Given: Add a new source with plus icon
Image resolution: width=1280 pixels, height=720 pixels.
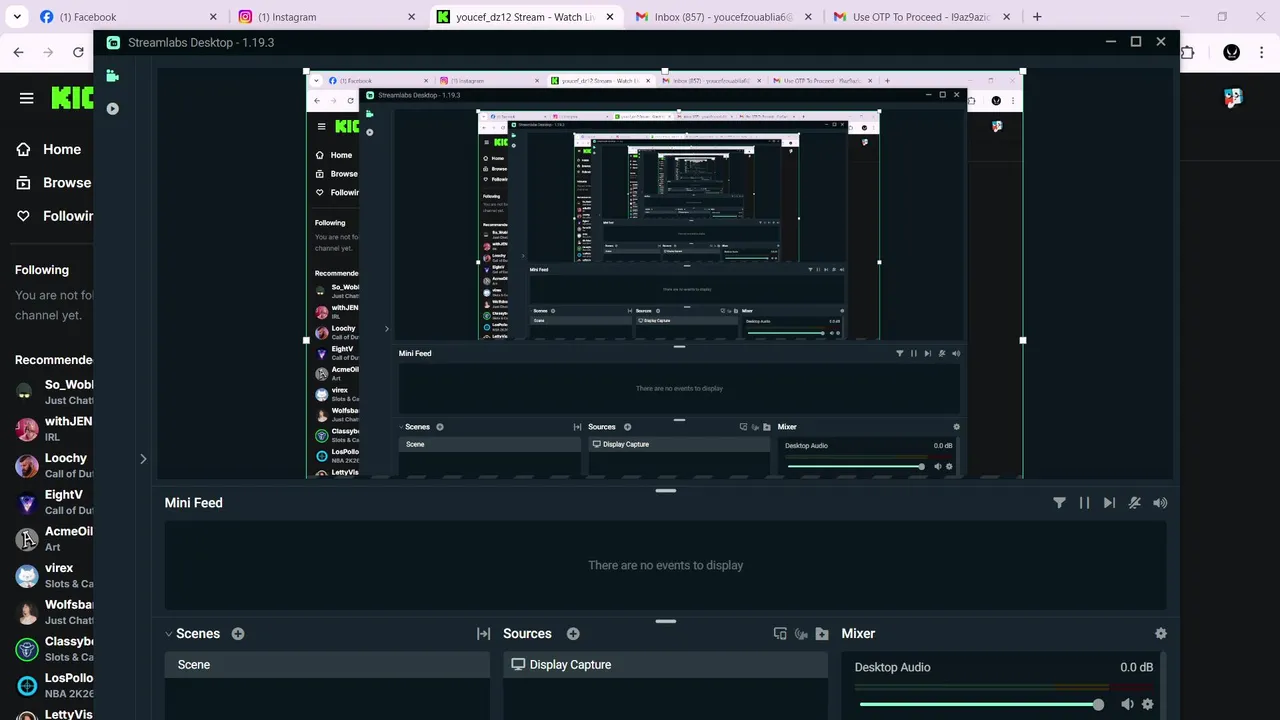Looking at the screenshot, I should [573, 634].
